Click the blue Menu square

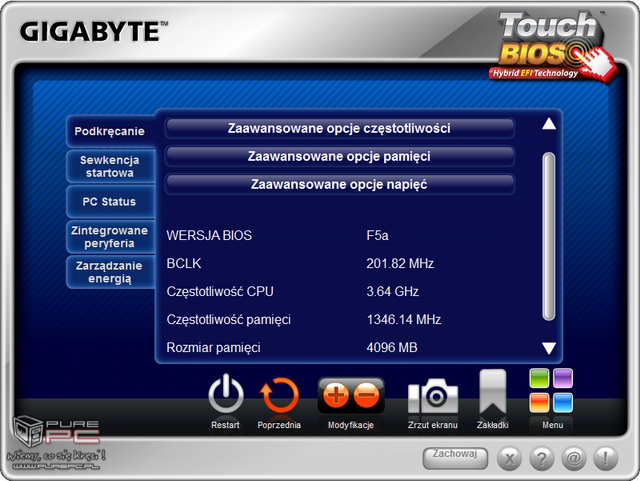563,403
